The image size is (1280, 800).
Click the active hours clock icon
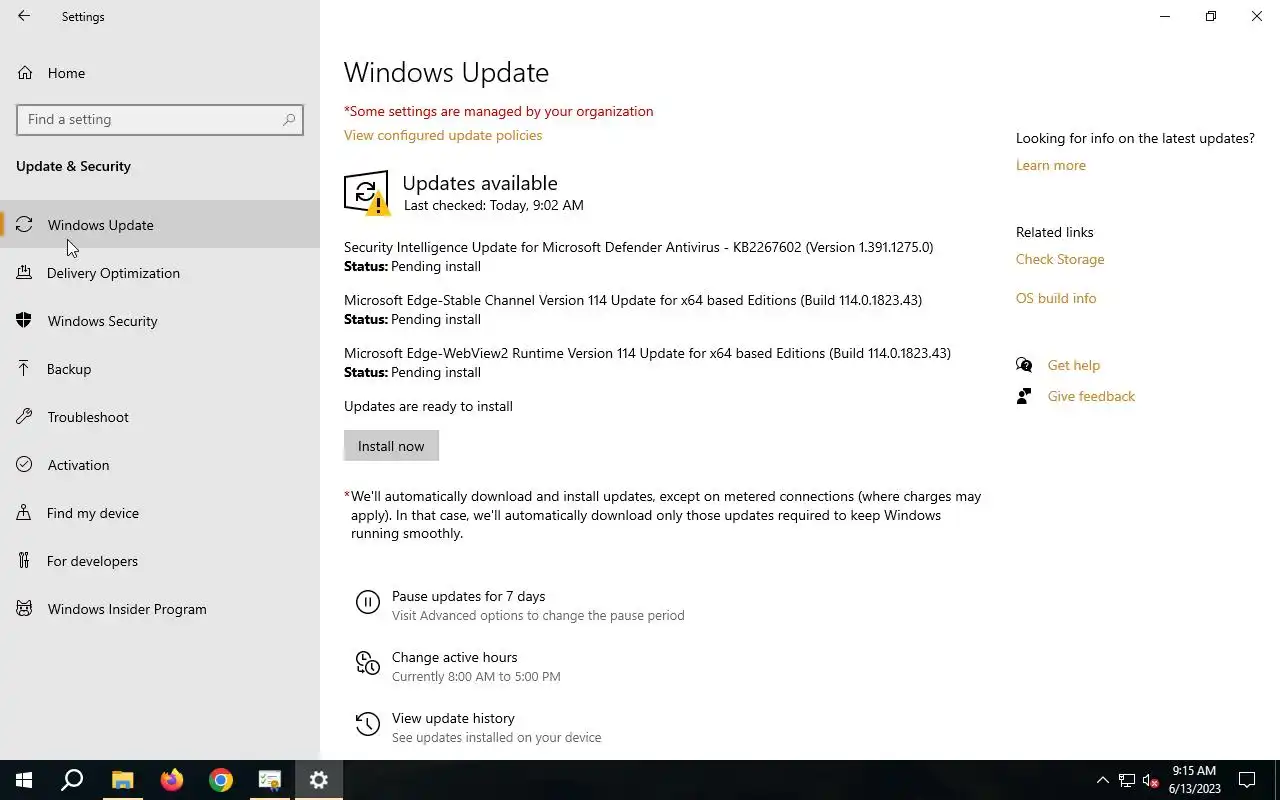[x=368, y=663]
